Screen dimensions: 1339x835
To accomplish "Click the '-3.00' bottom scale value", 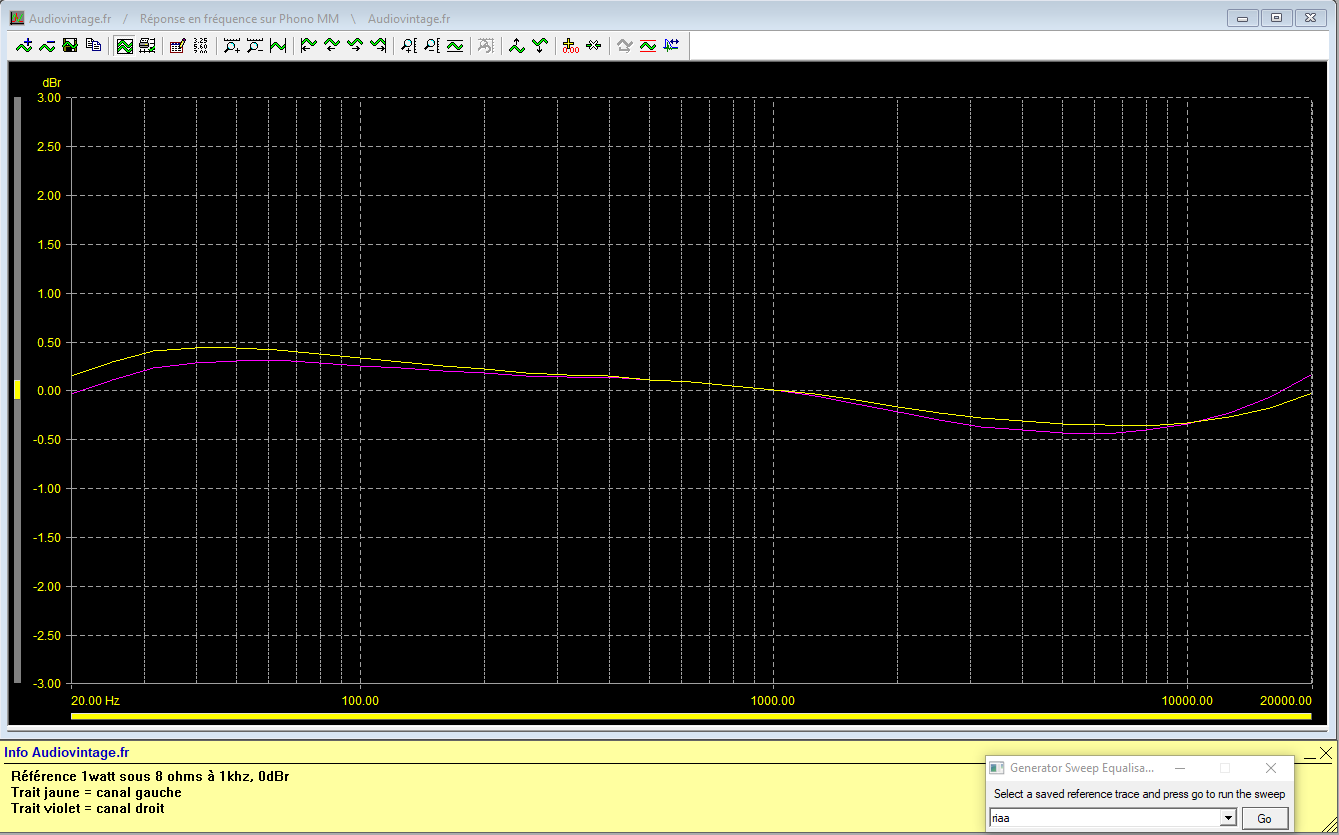I will point(46,684).
